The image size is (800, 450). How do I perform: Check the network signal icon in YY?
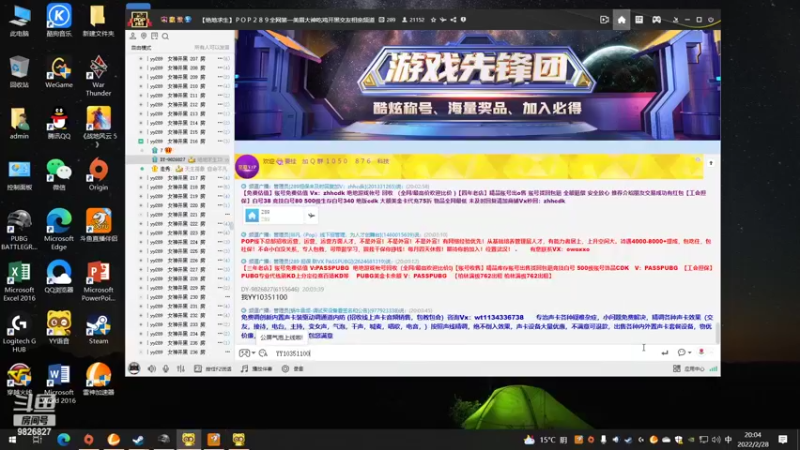713,368
